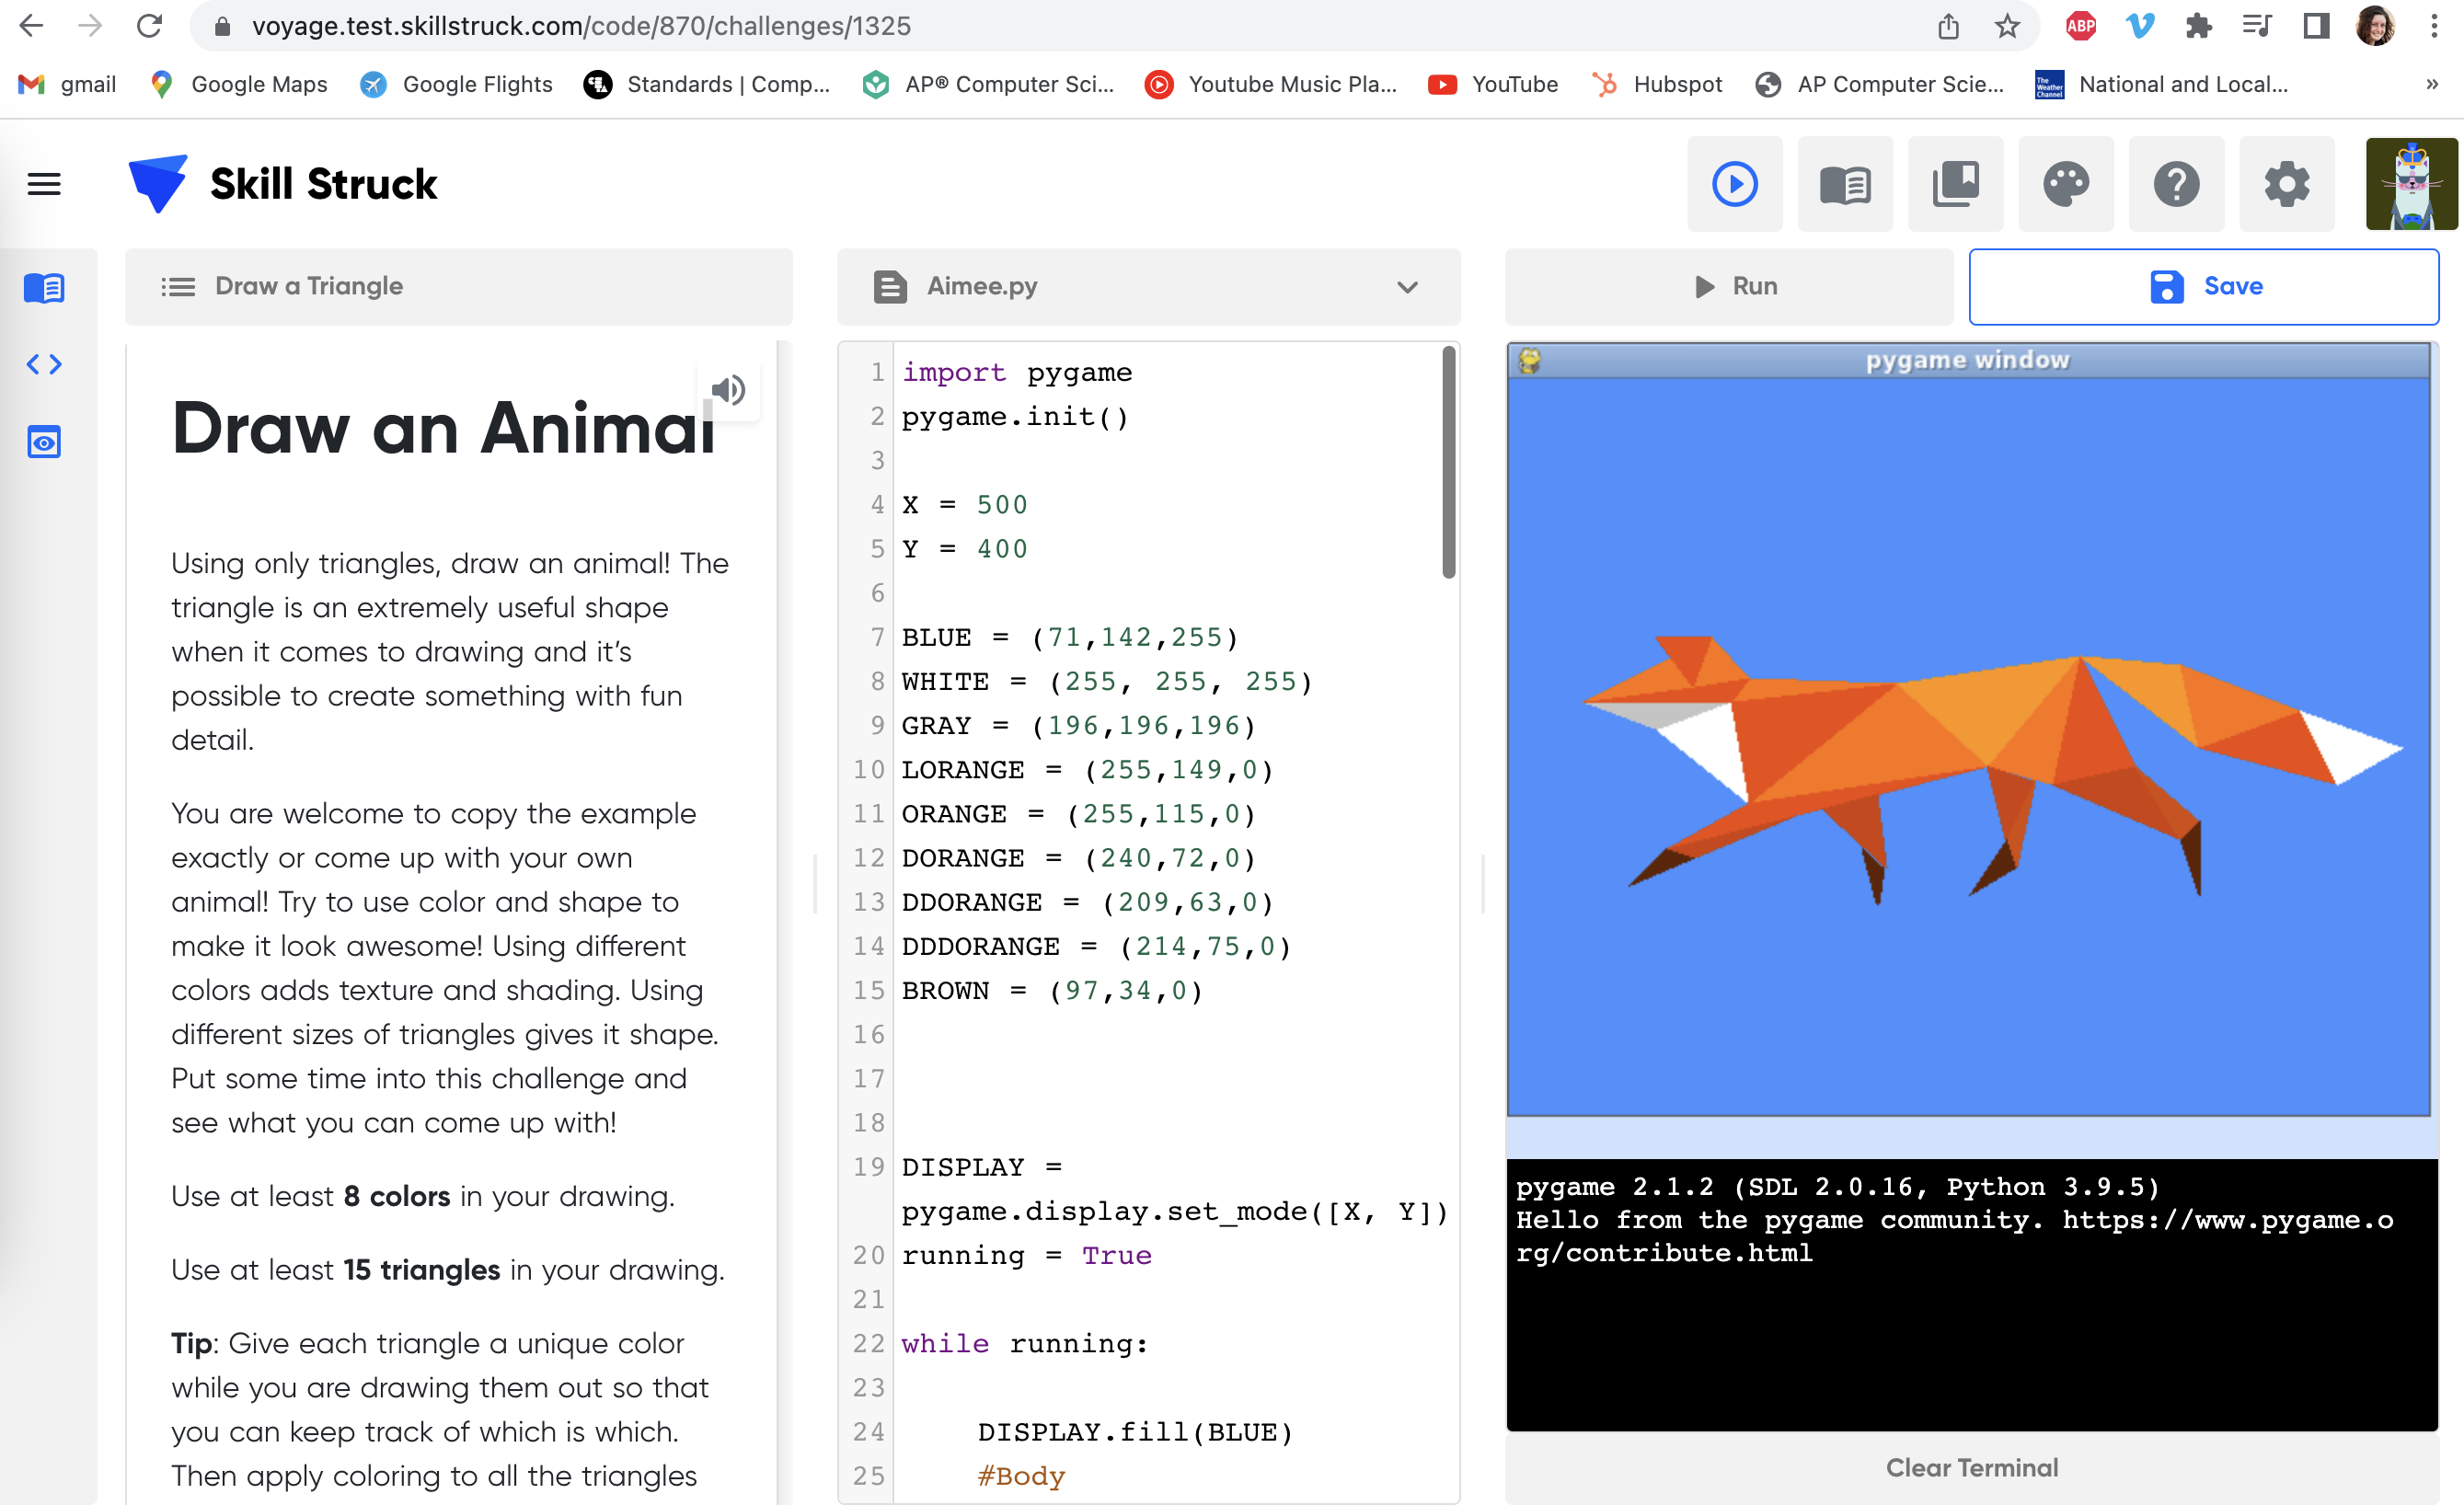The height and width of the screenshot is (1505, 2464).
Task: Click the share page icon
Action: (1948, 26)
